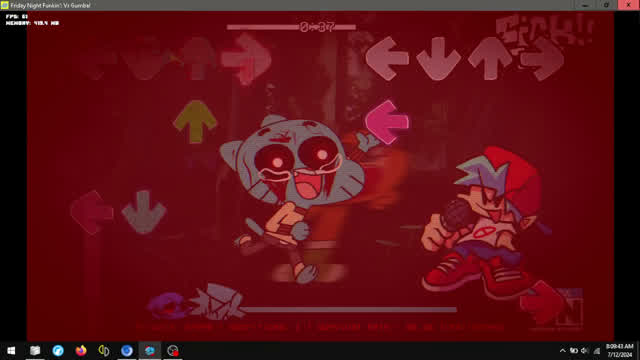Click the game icon in title bar
640x360 pixels.
pyautogui.click(x=5, y=5)
